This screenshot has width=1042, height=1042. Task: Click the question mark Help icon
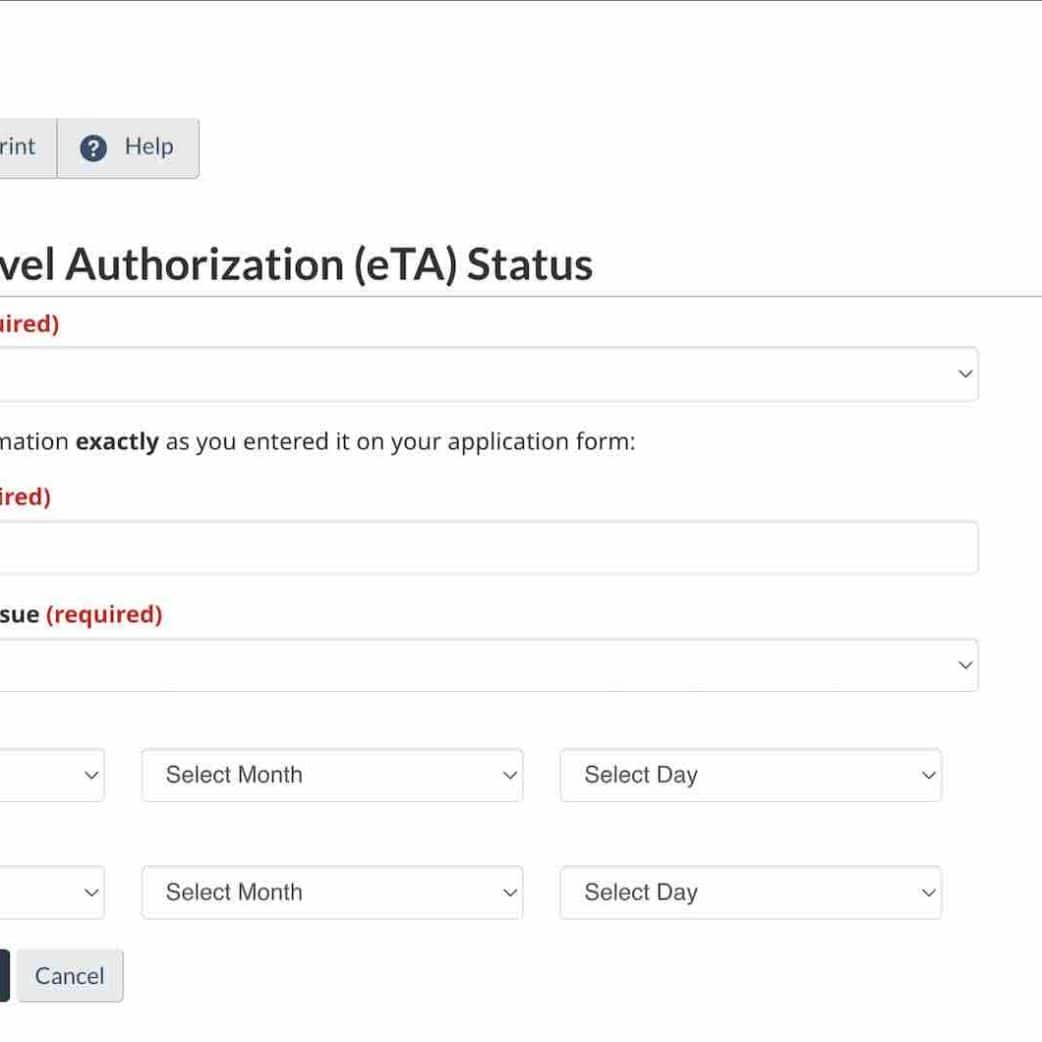(93, 148)
